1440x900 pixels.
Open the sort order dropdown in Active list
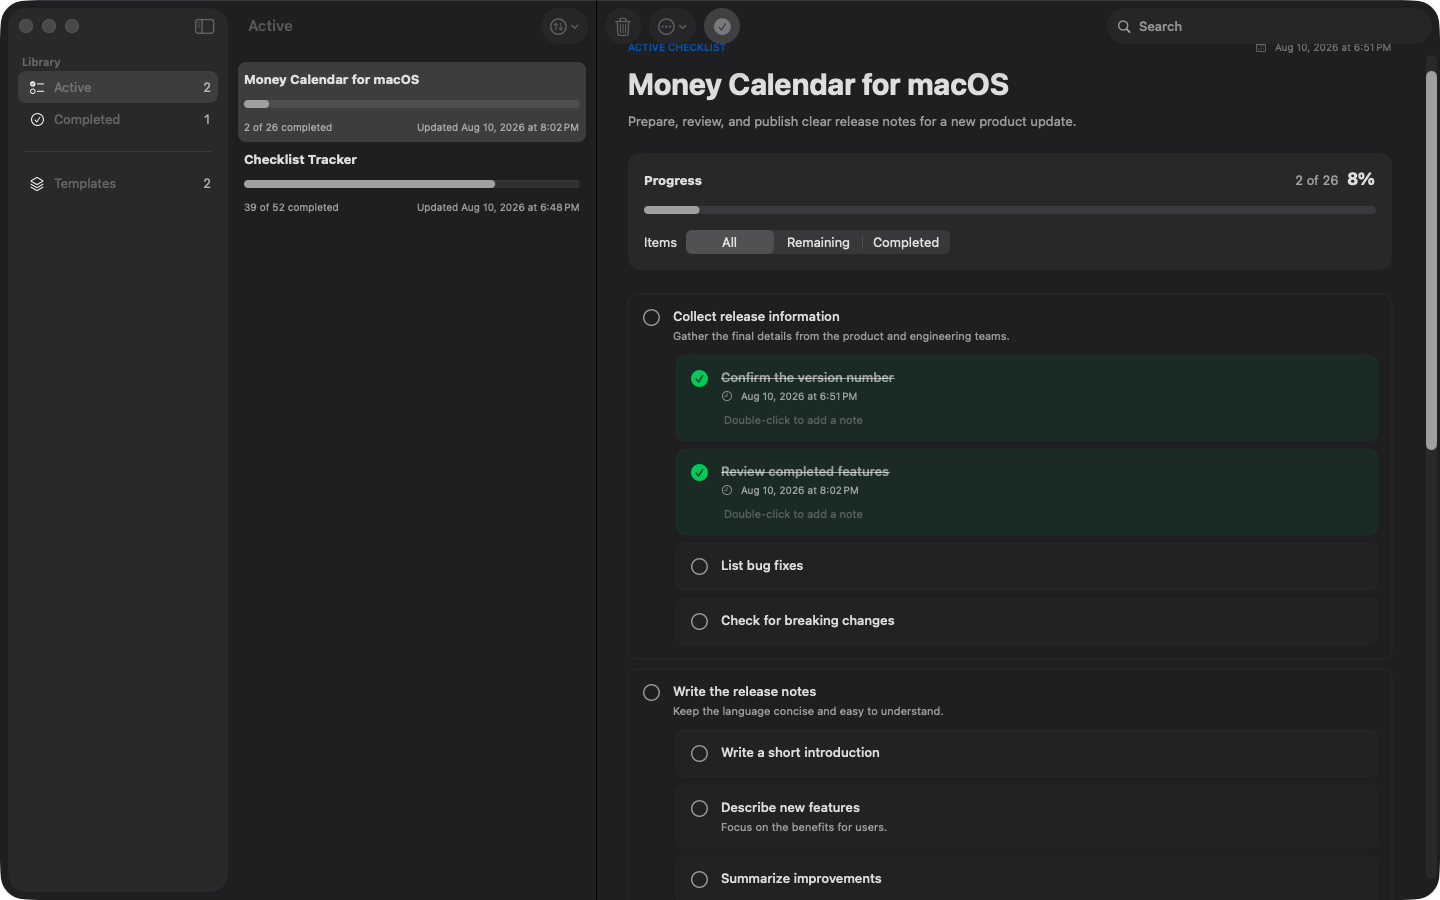click(564, 27)
